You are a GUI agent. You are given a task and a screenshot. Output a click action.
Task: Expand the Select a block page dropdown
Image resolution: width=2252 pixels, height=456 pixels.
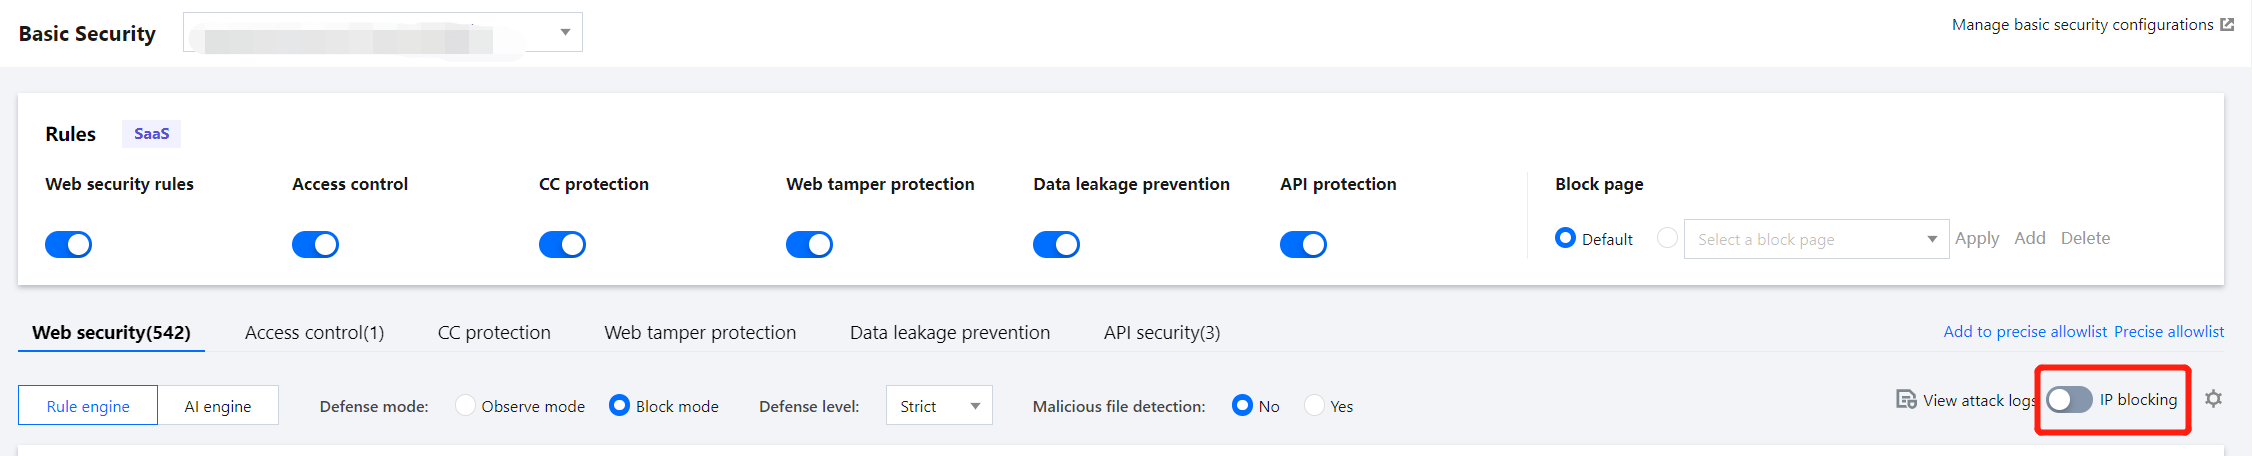1815,239
